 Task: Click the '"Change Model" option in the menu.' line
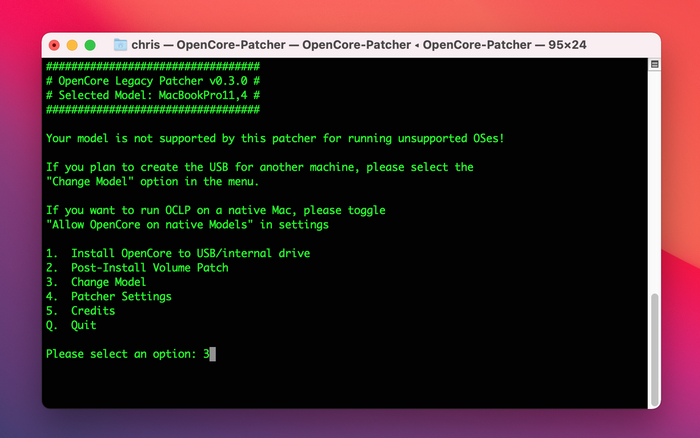153,181
